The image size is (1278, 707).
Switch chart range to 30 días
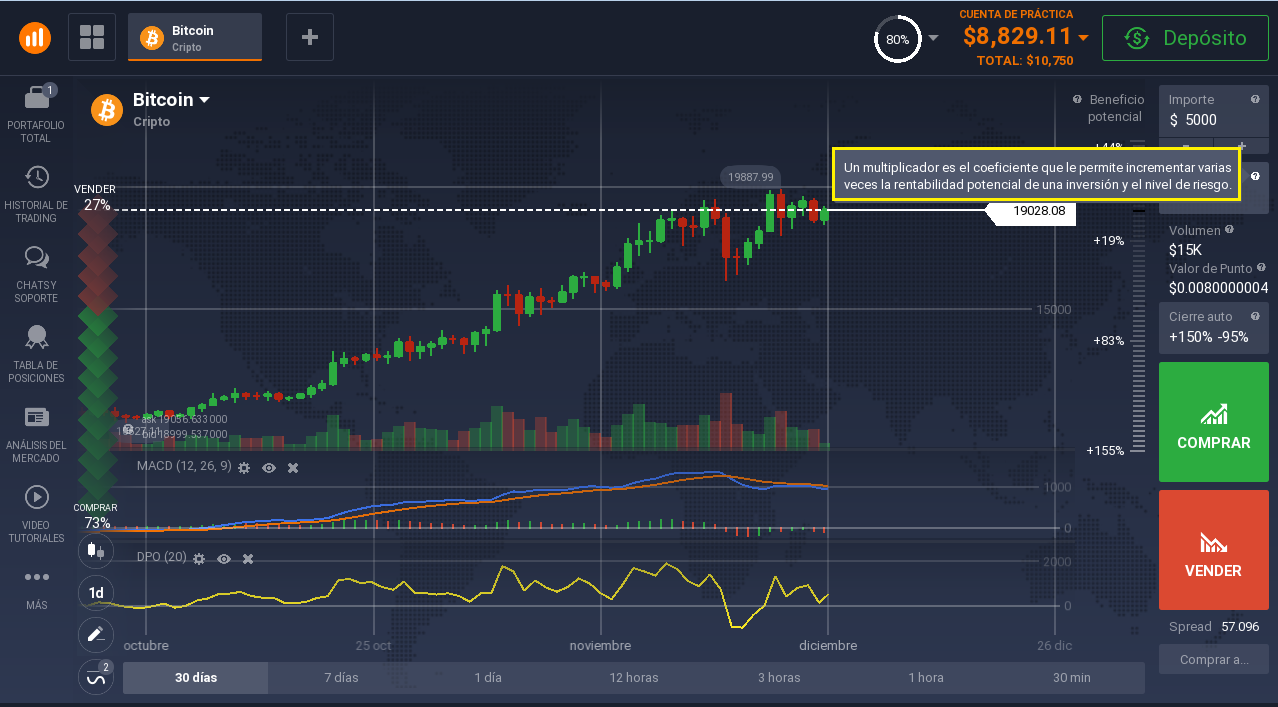(195, 677)
